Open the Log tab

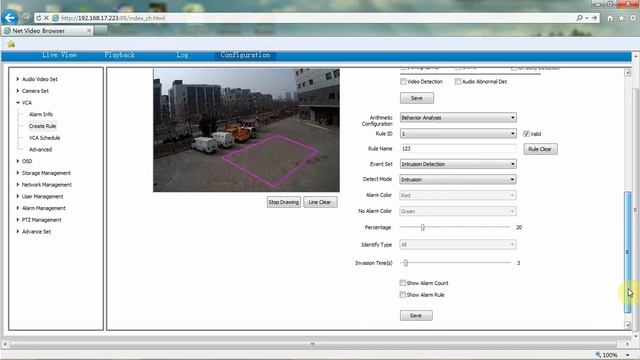[x=182, y=55]
